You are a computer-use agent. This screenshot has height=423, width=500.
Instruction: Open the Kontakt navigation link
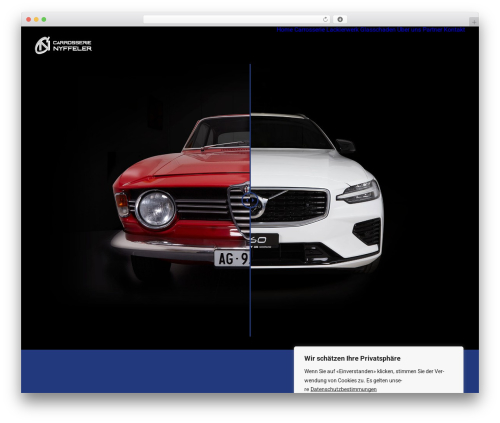[x=454, y=30]
